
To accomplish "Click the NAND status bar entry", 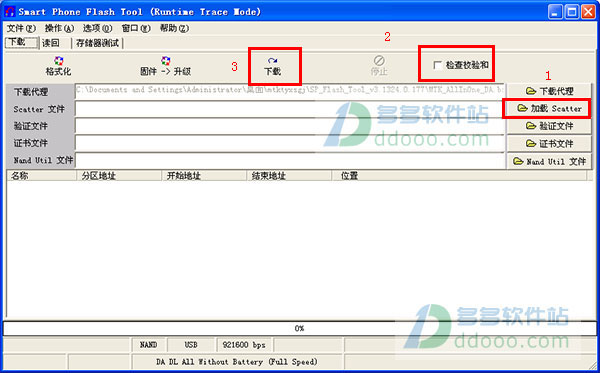I will (x=148, y=345).
